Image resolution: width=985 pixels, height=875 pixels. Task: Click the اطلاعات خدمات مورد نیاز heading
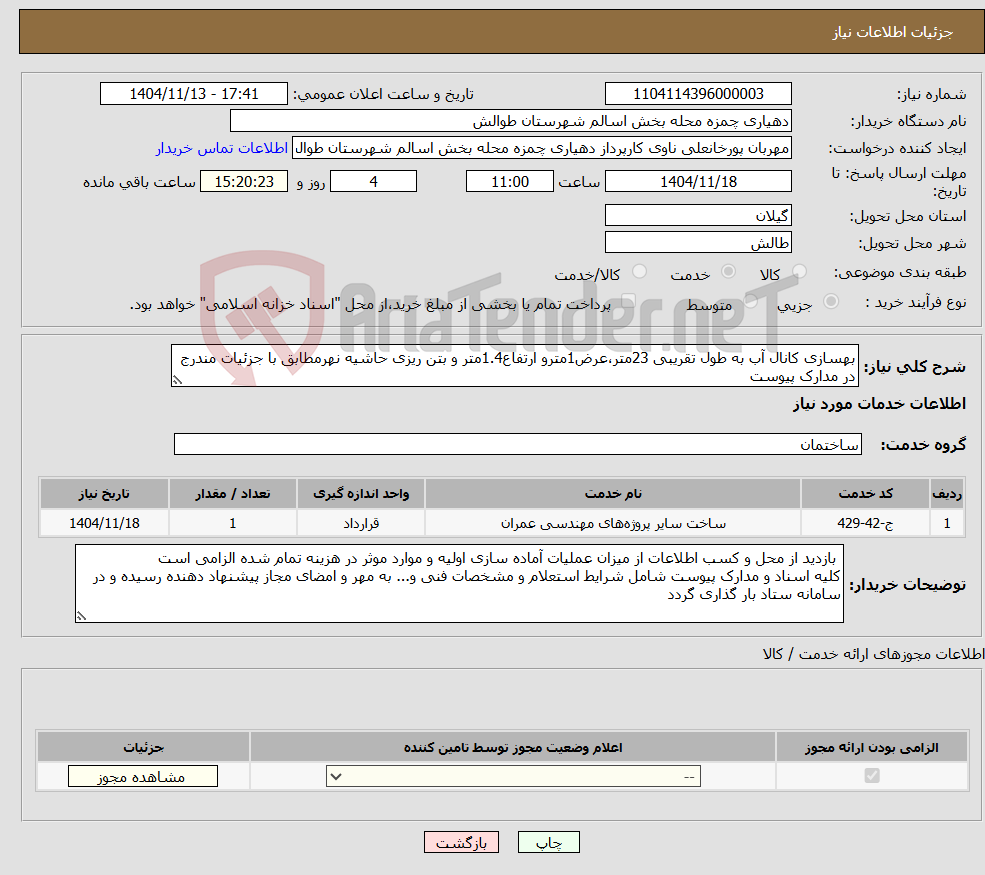(879, 404)
